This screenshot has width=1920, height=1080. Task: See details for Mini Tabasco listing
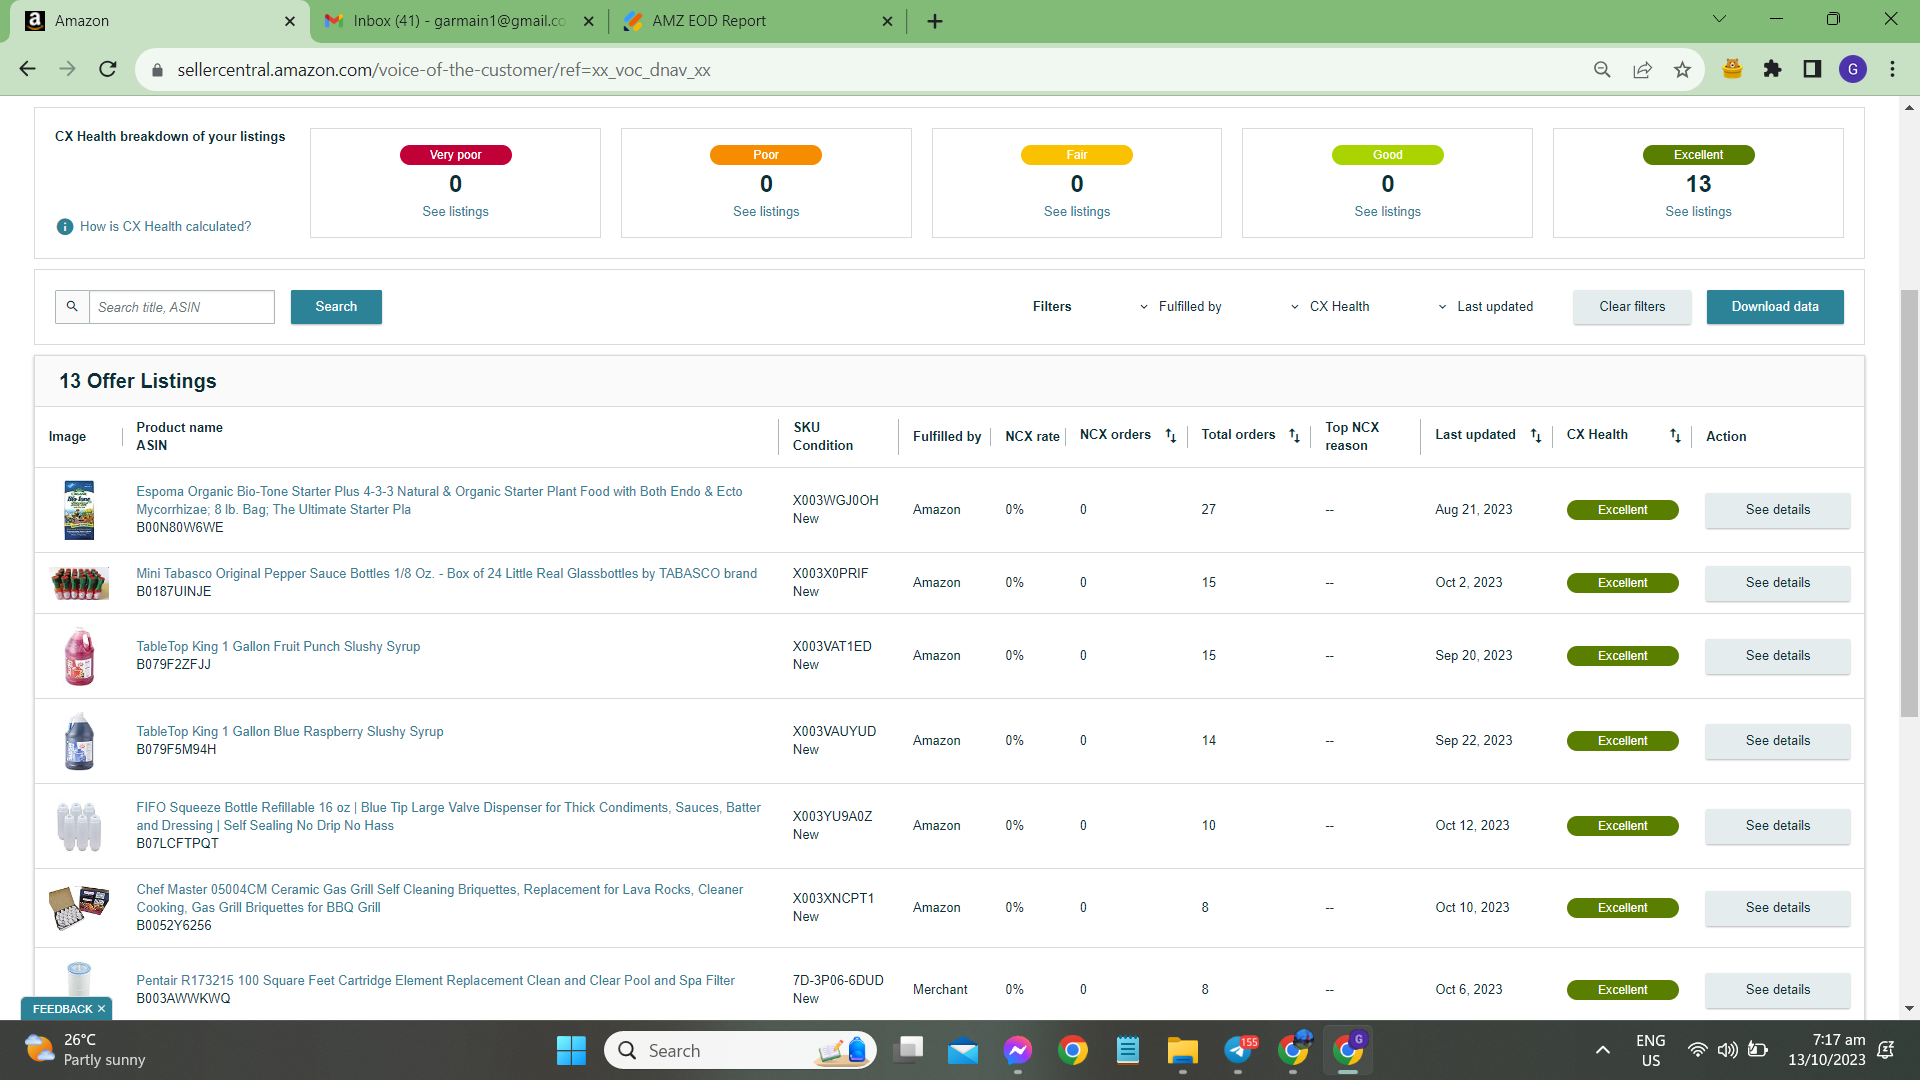(1777, 583)
